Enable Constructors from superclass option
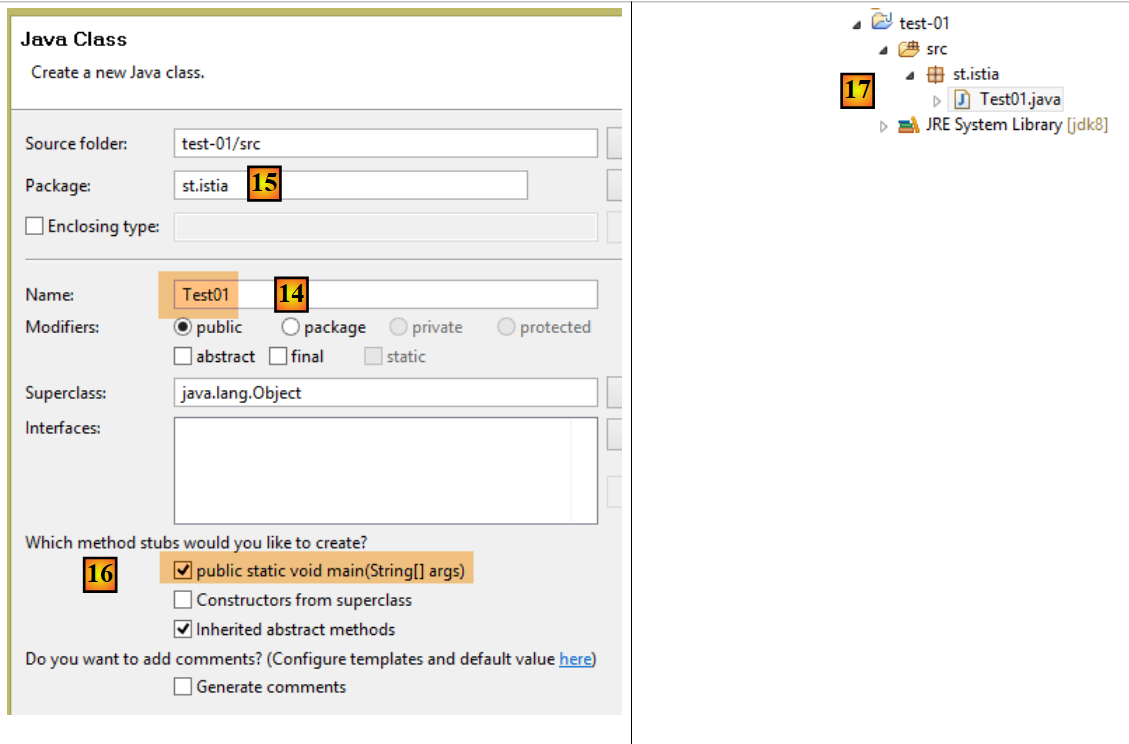1129x744 pixels. click(183, 600)
